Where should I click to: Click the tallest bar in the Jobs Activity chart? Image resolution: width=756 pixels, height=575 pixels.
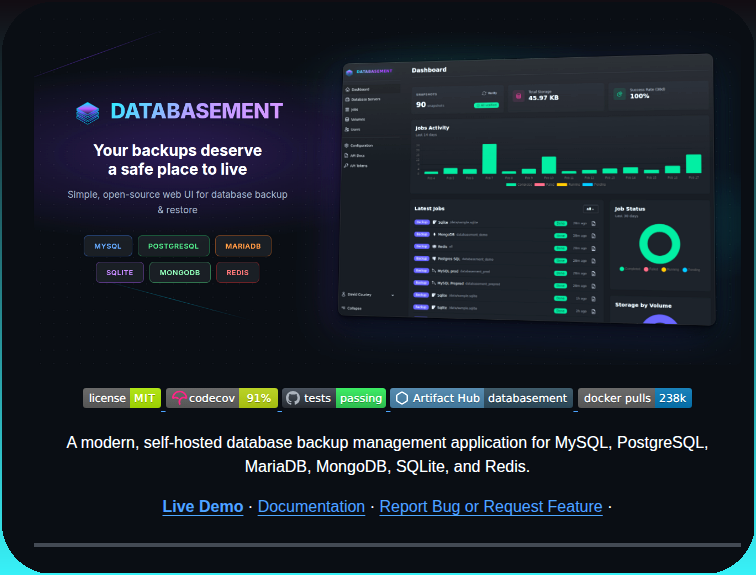(x=489, y=159)
